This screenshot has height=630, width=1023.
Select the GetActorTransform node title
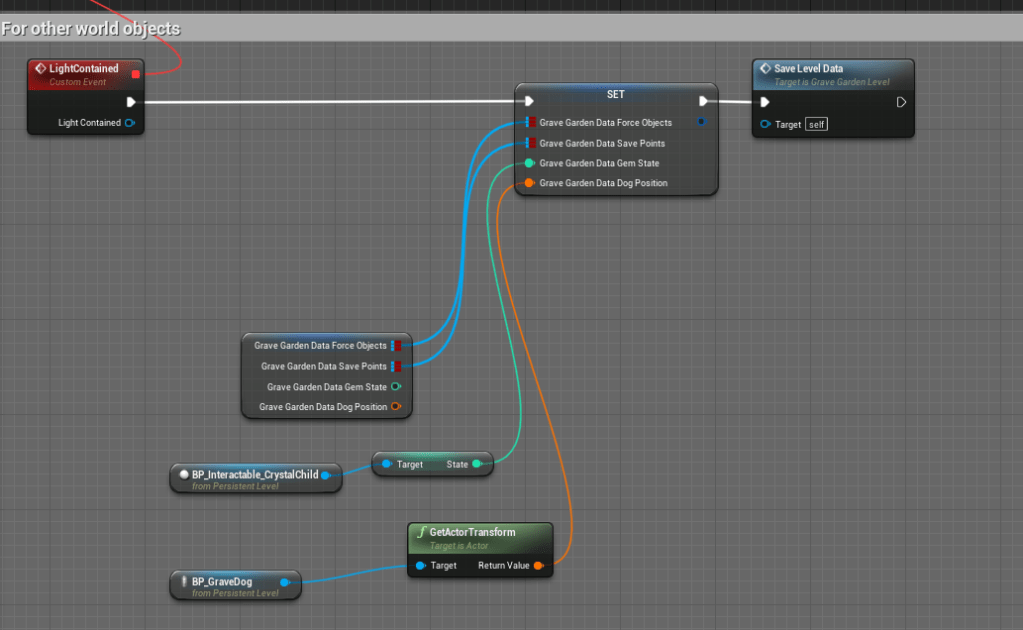pyautogui.click(x=472, y=532)
